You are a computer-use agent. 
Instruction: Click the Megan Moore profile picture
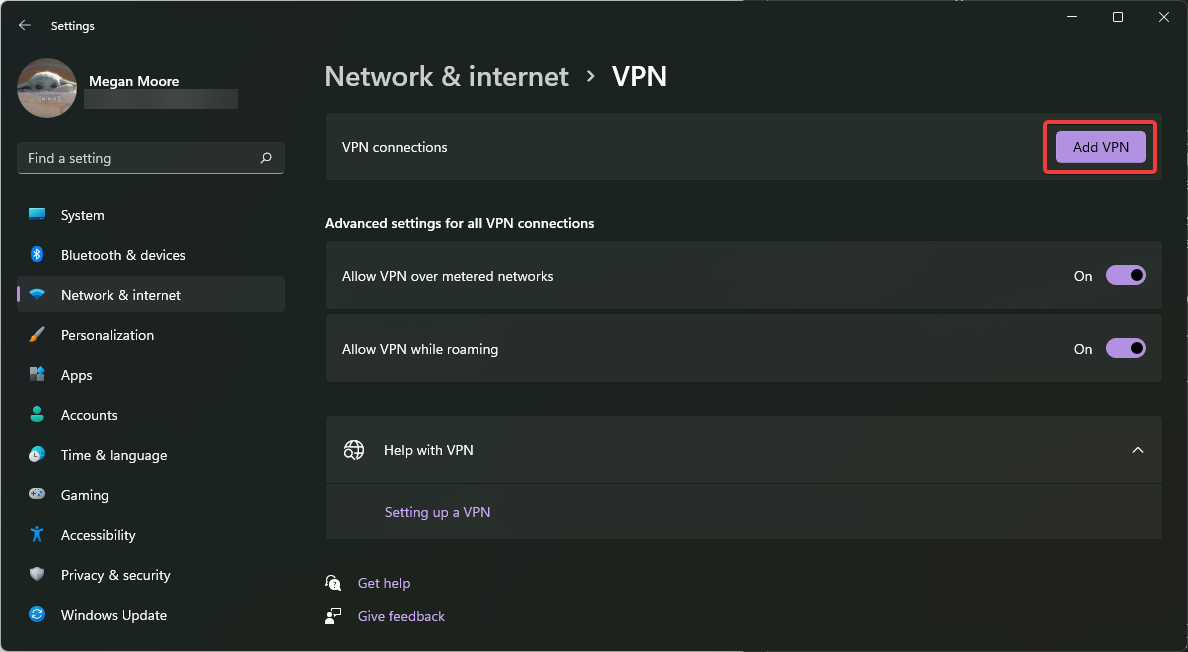tap(47, 88)
